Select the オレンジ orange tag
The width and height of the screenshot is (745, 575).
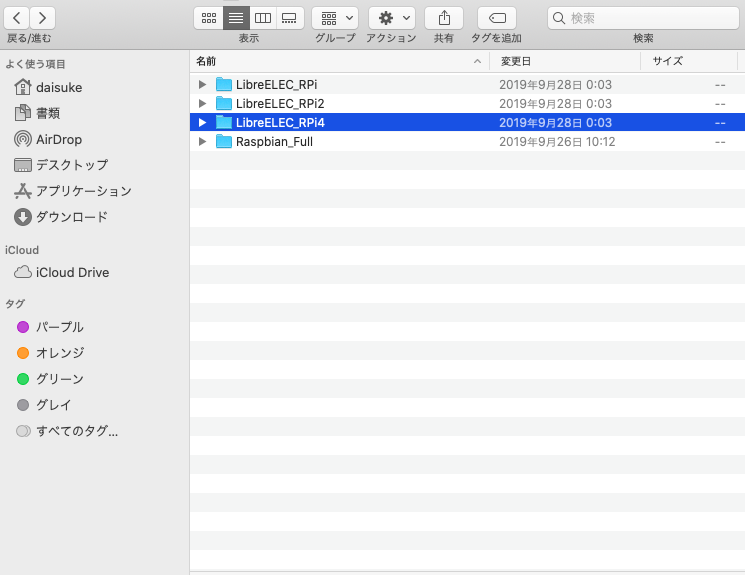coord(50,353)
